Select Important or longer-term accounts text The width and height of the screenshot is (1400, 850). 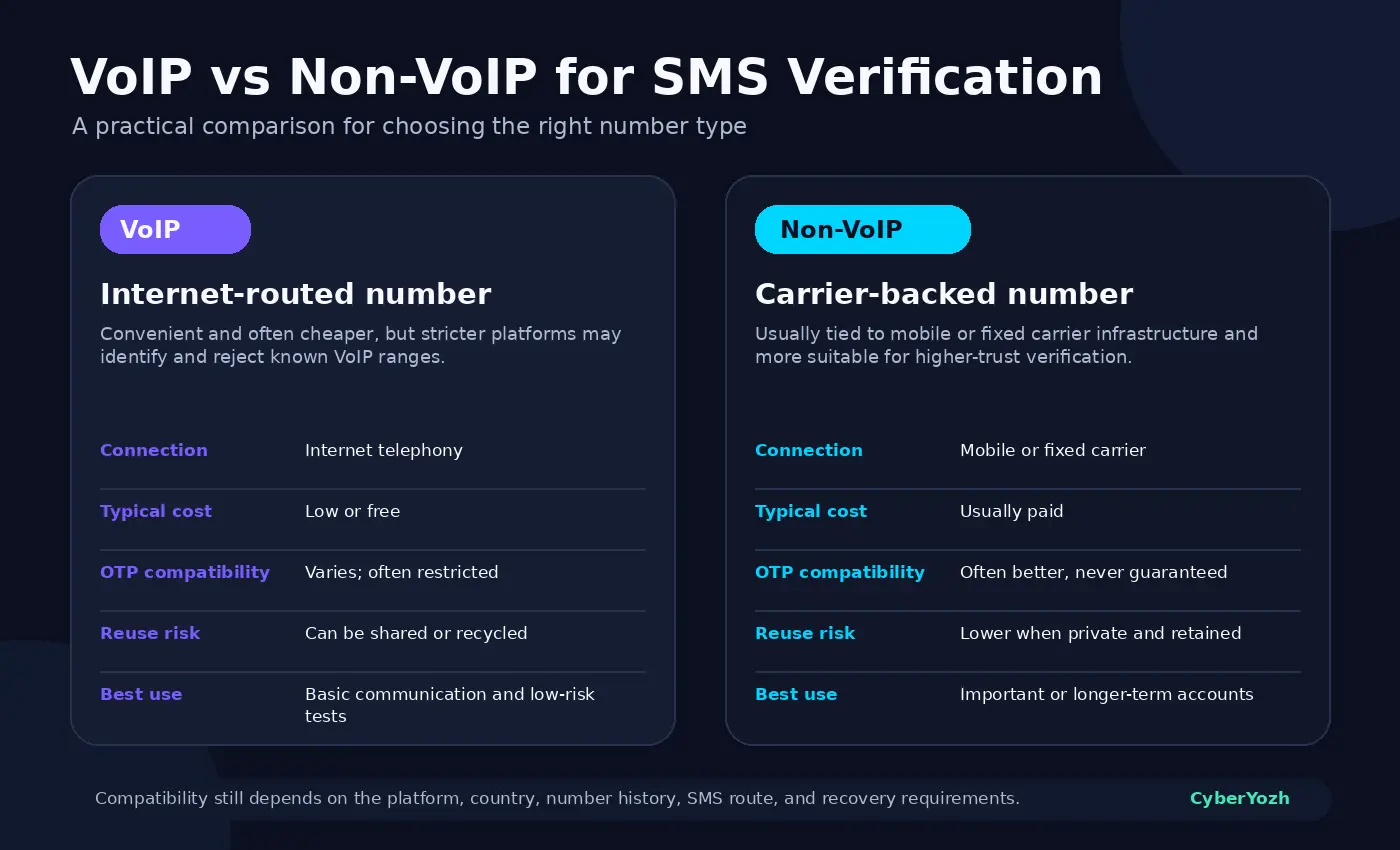coord(1106,694)
